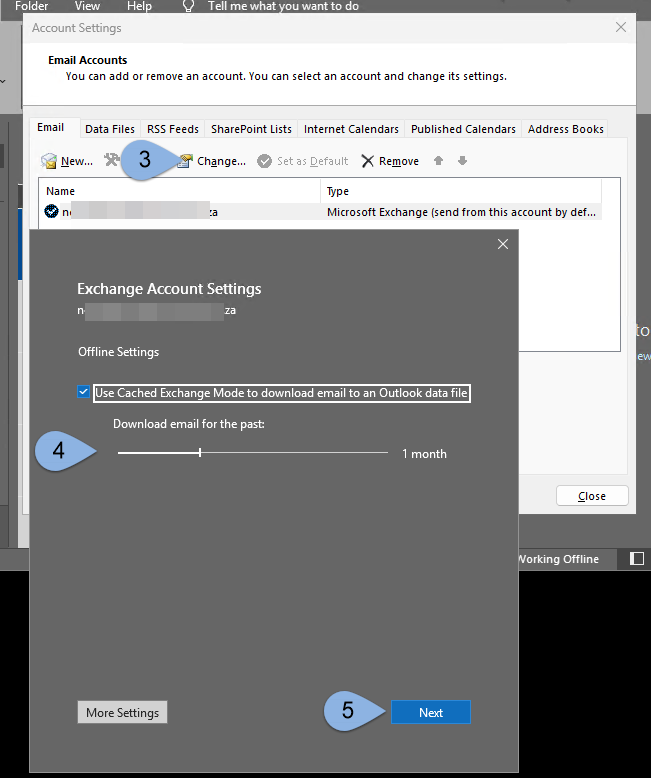Click the Set as Default checkmark icon

point(264,161)
